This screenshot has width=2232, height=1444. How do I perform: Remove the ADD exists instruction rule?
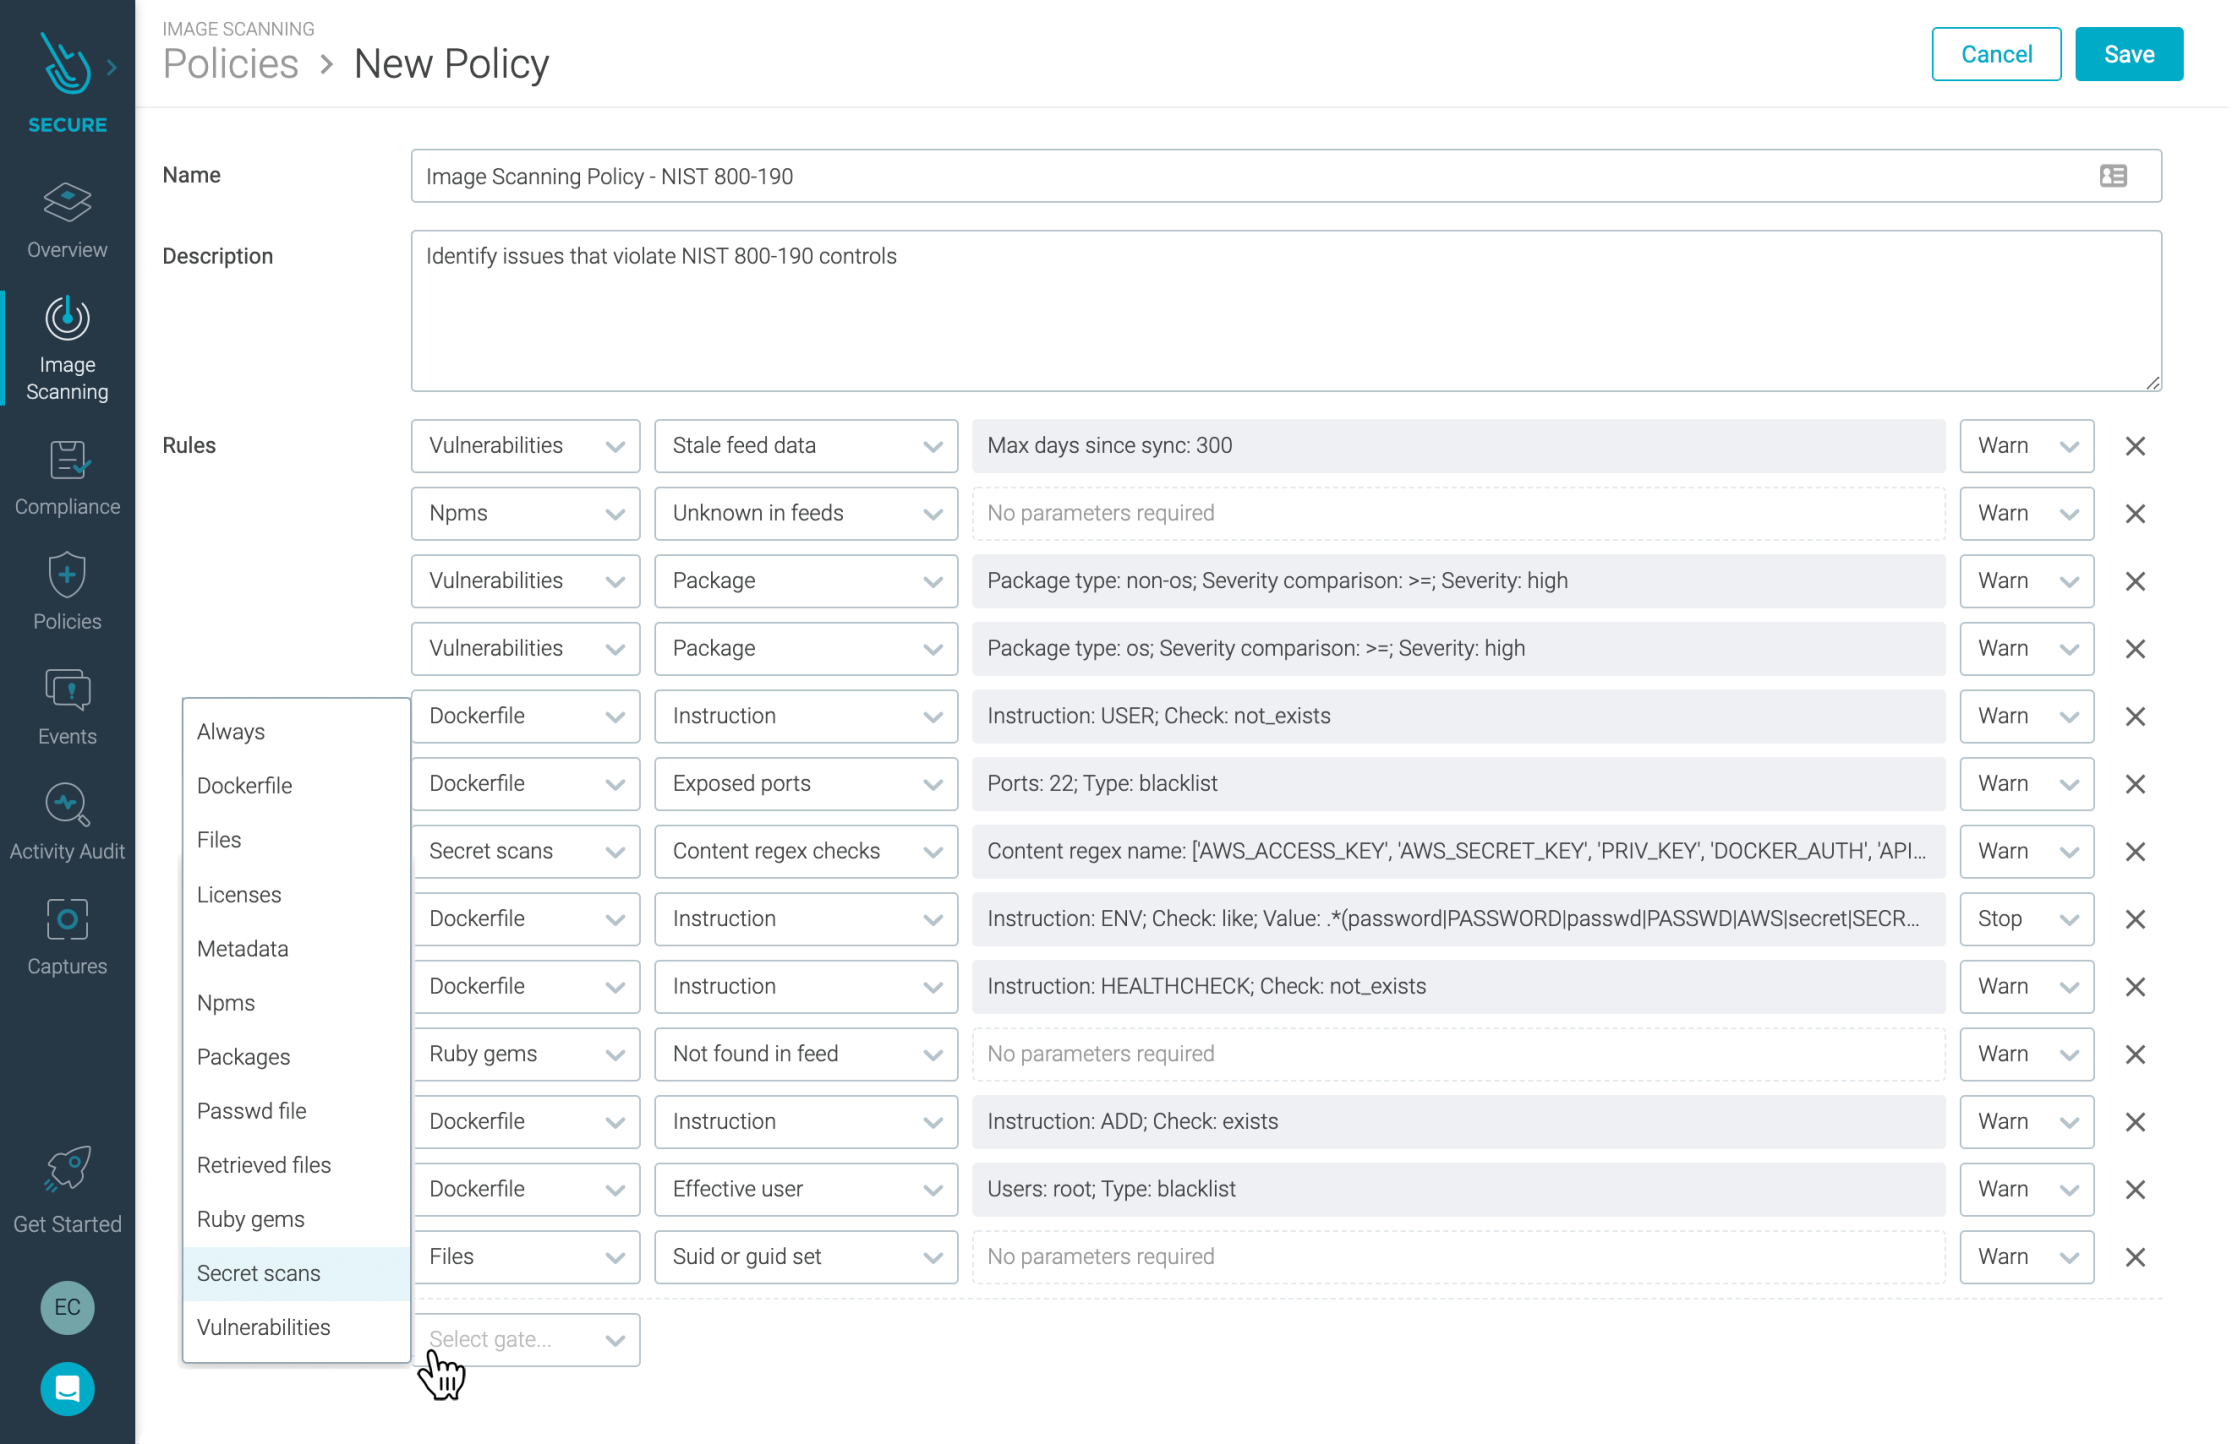point(2135,1122)
